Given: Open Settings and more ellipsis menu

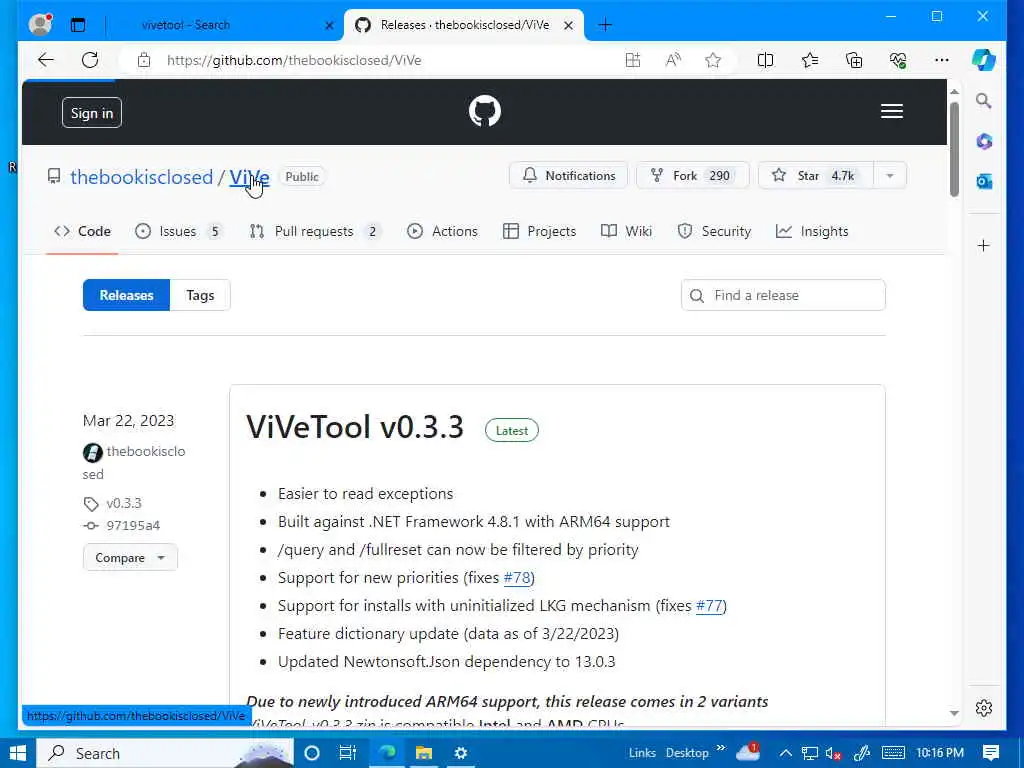Looking at the screenshot, I should click(941, 60).
